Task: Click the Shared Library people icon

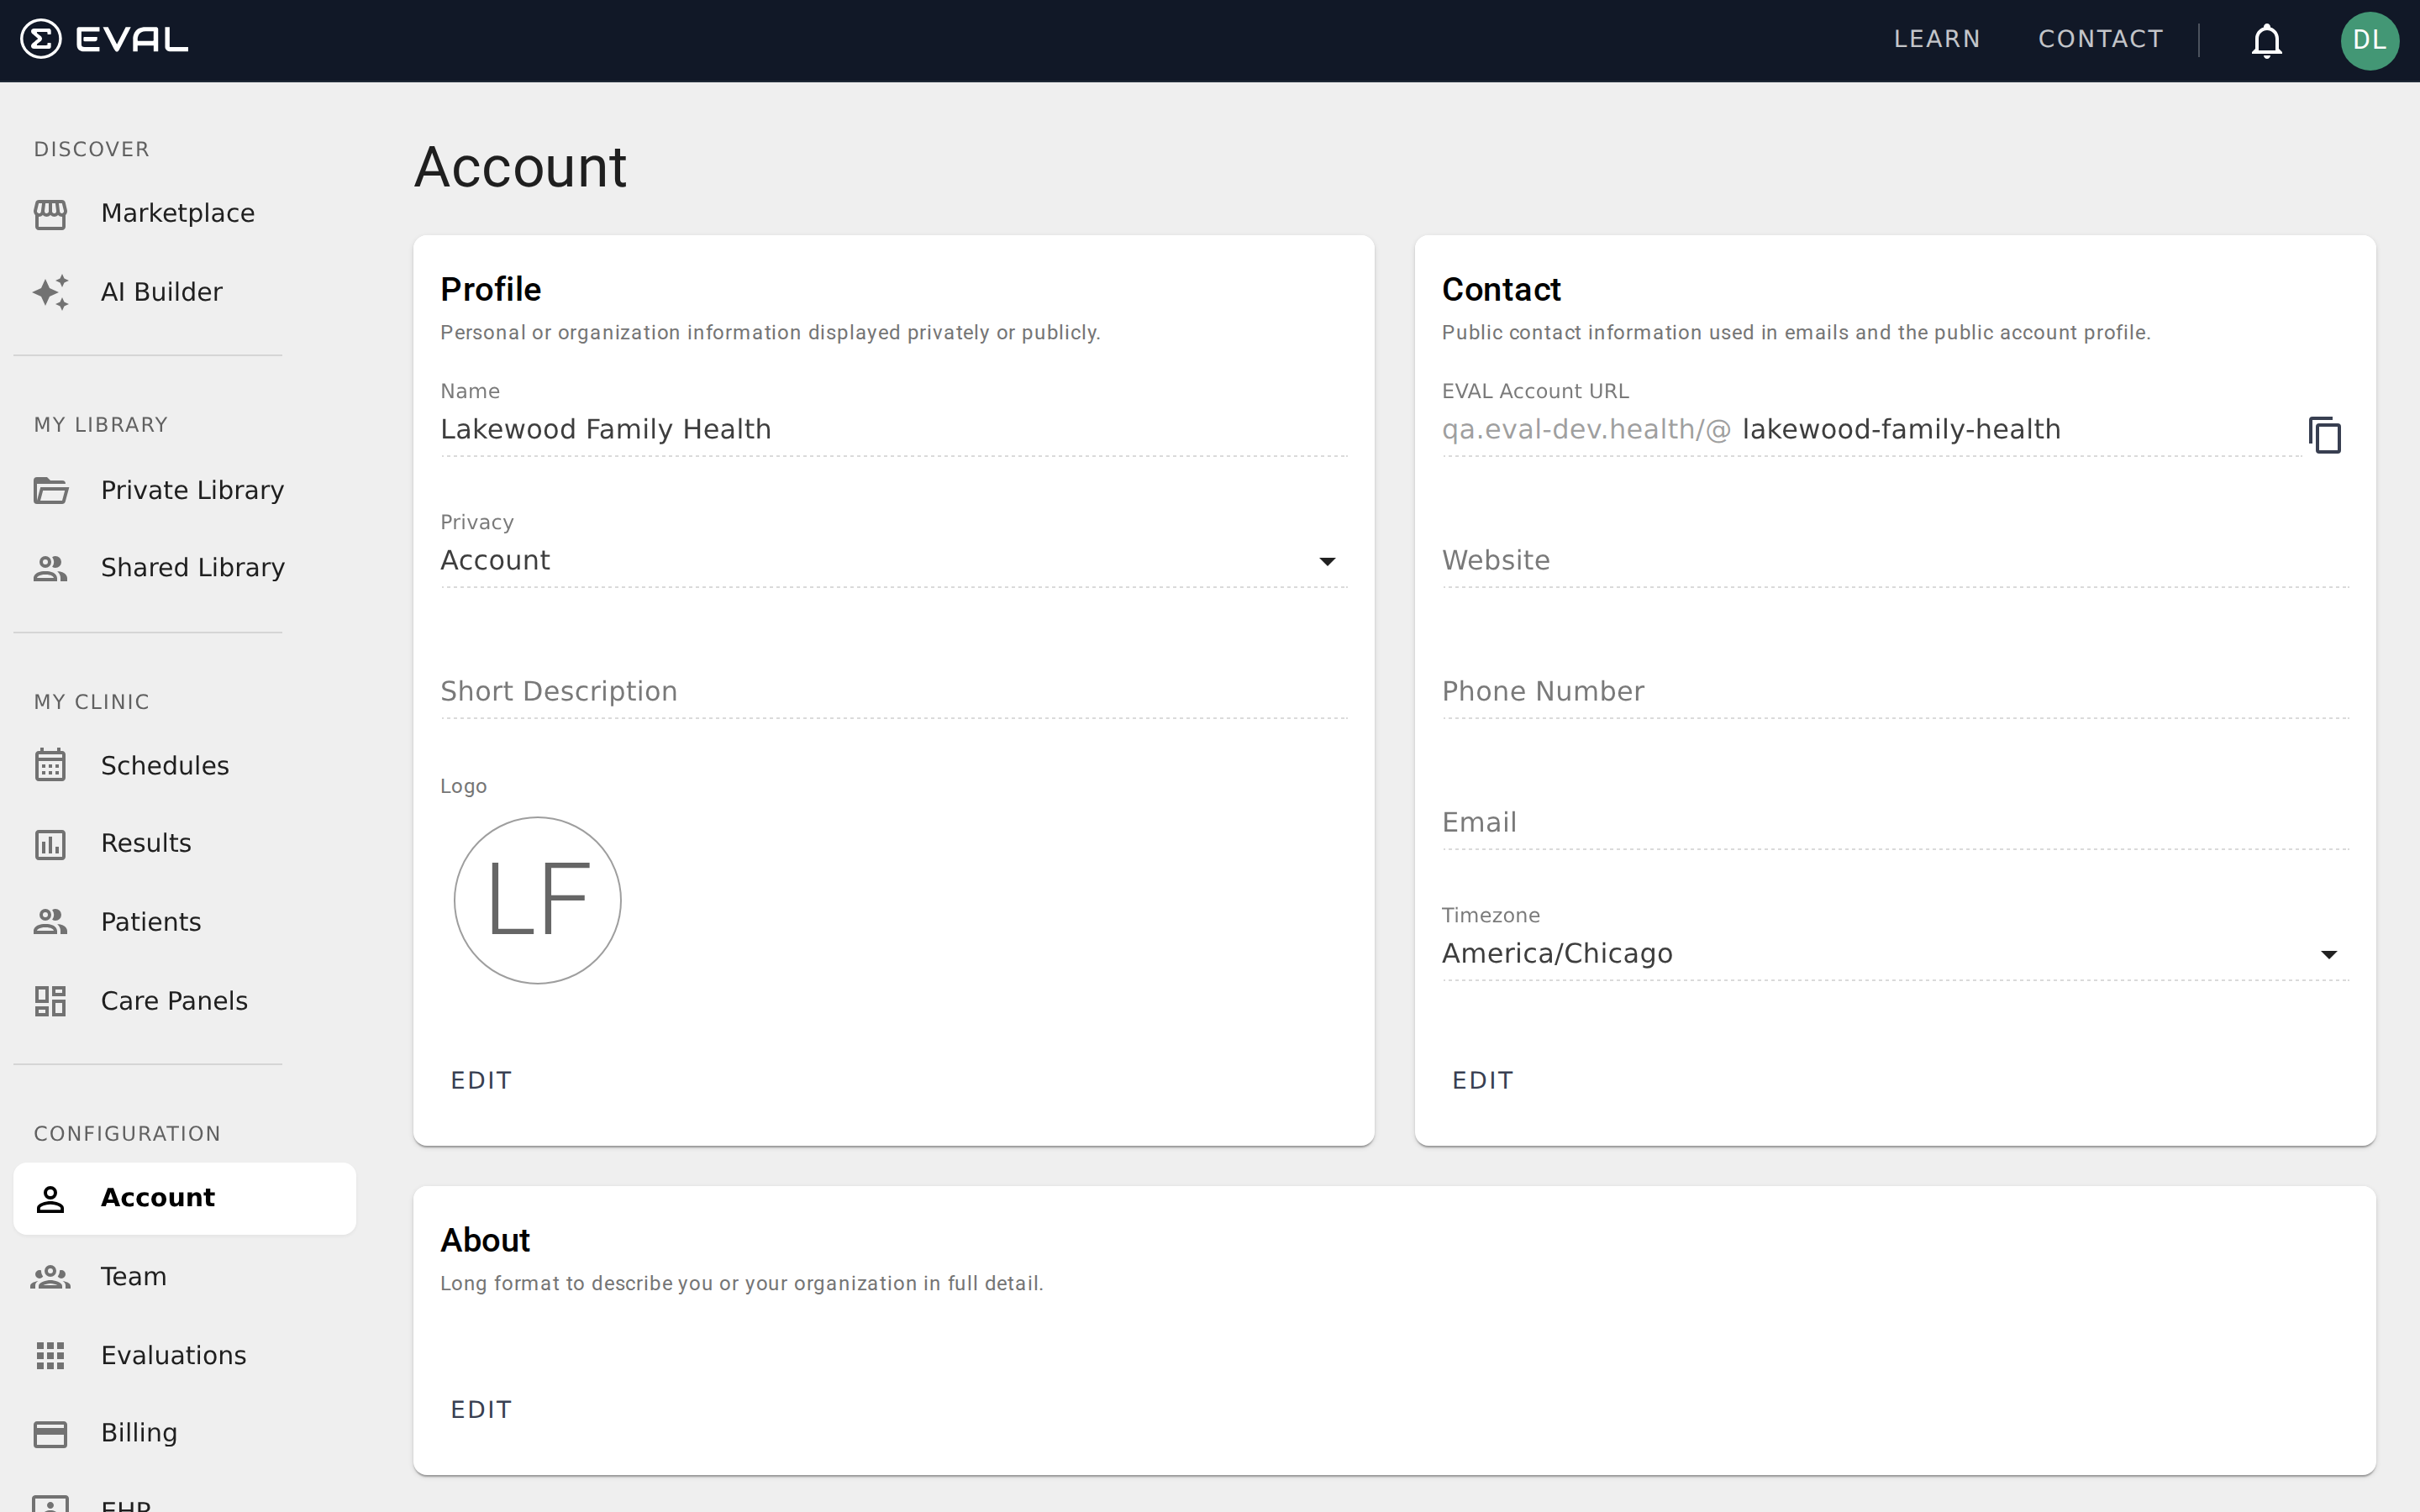Action: 51,568
